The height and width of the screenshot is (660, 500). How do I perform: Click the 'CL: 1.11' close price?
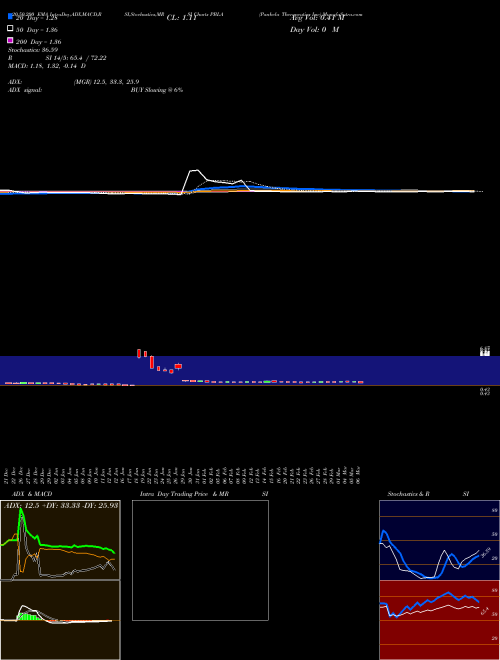pyautogui.click(x=182, y=18)
